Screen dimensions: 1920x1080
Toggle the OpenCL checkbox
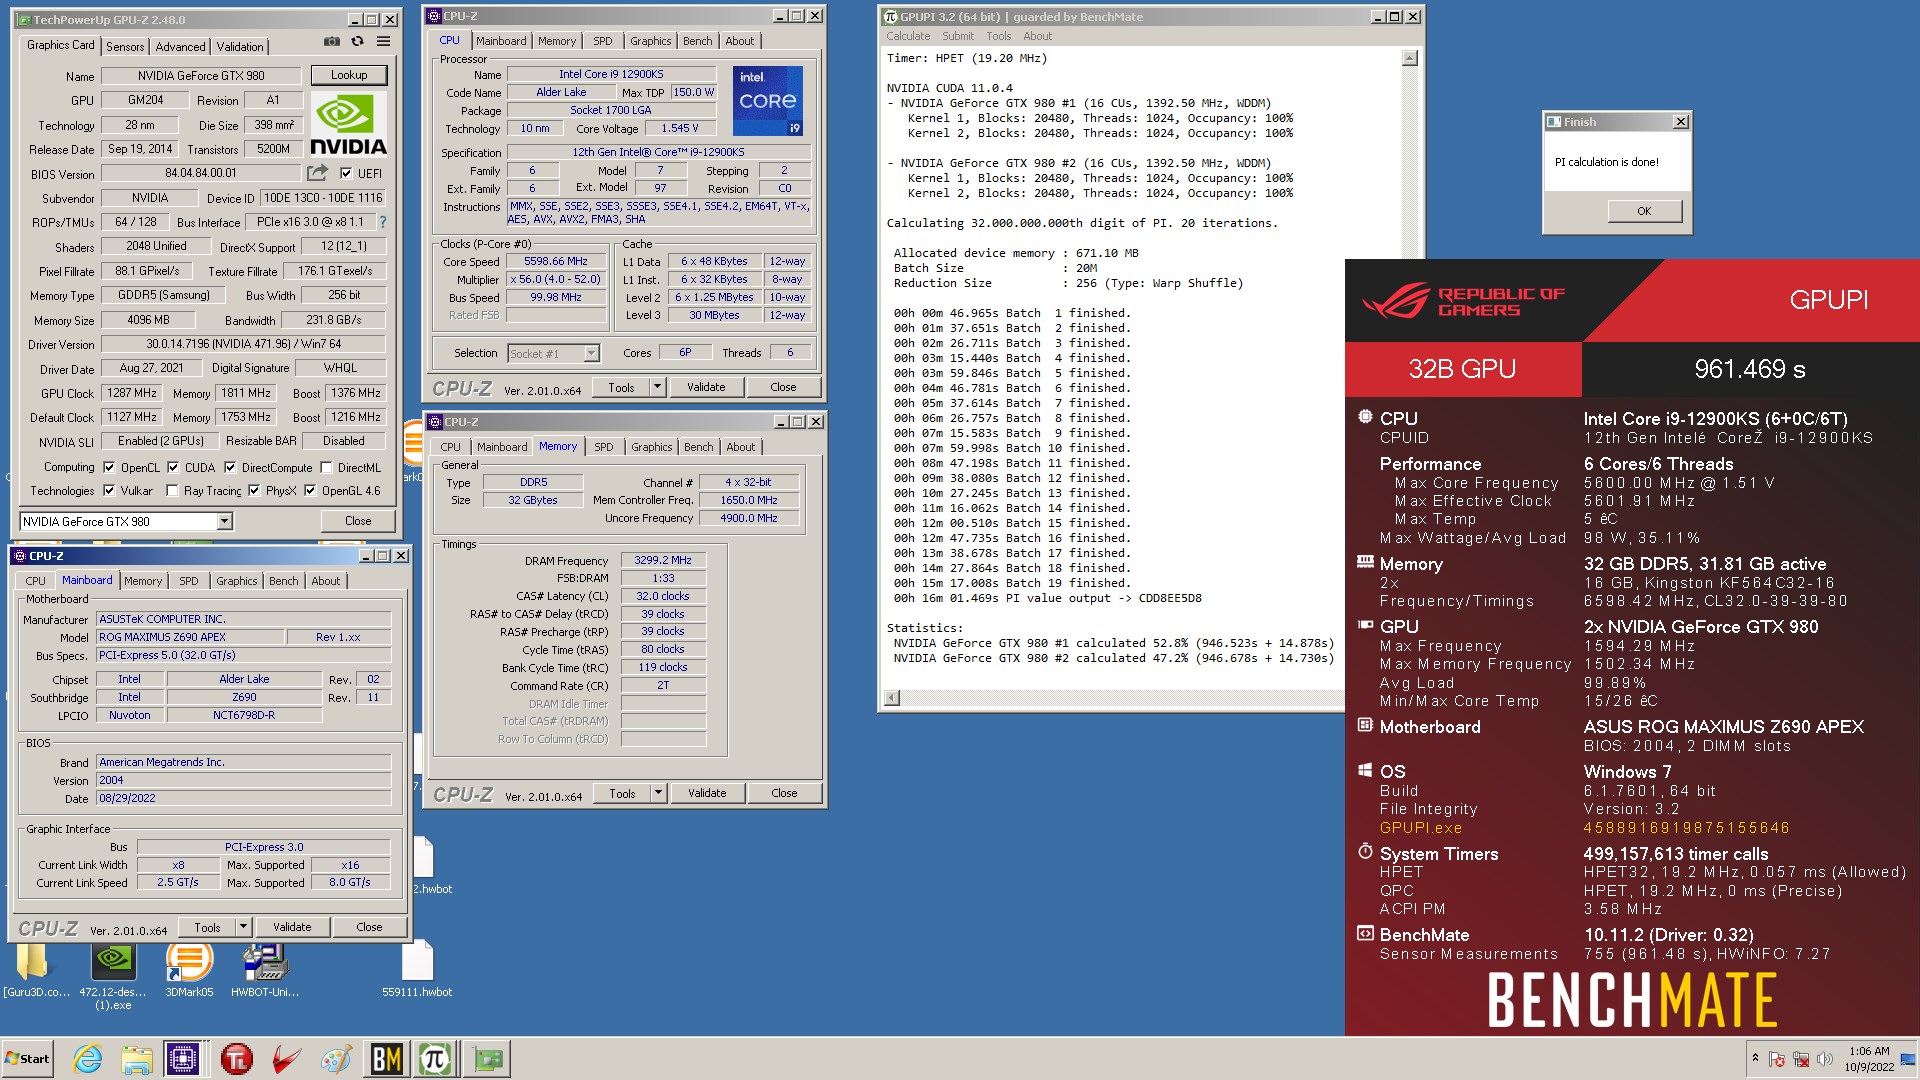109,467
